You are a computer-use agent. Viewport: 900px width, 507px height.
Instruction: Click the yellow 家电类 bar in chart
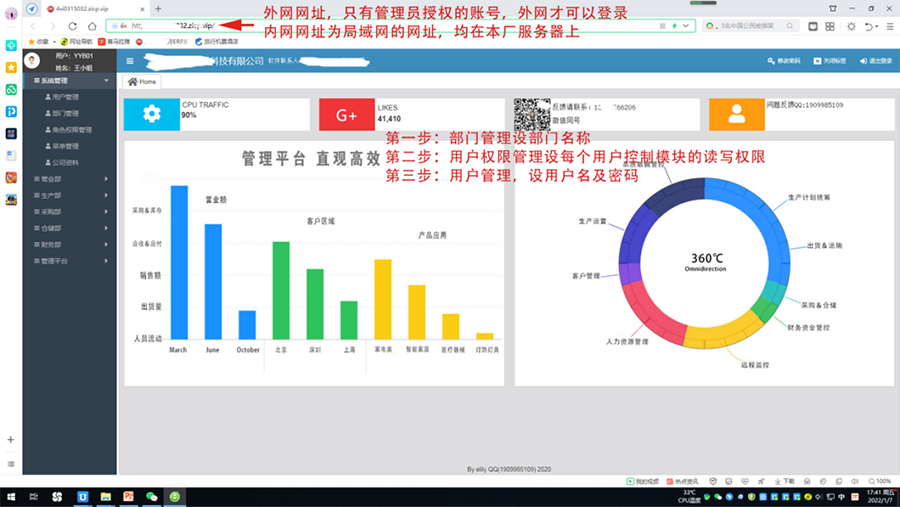[x=383, y=299]
